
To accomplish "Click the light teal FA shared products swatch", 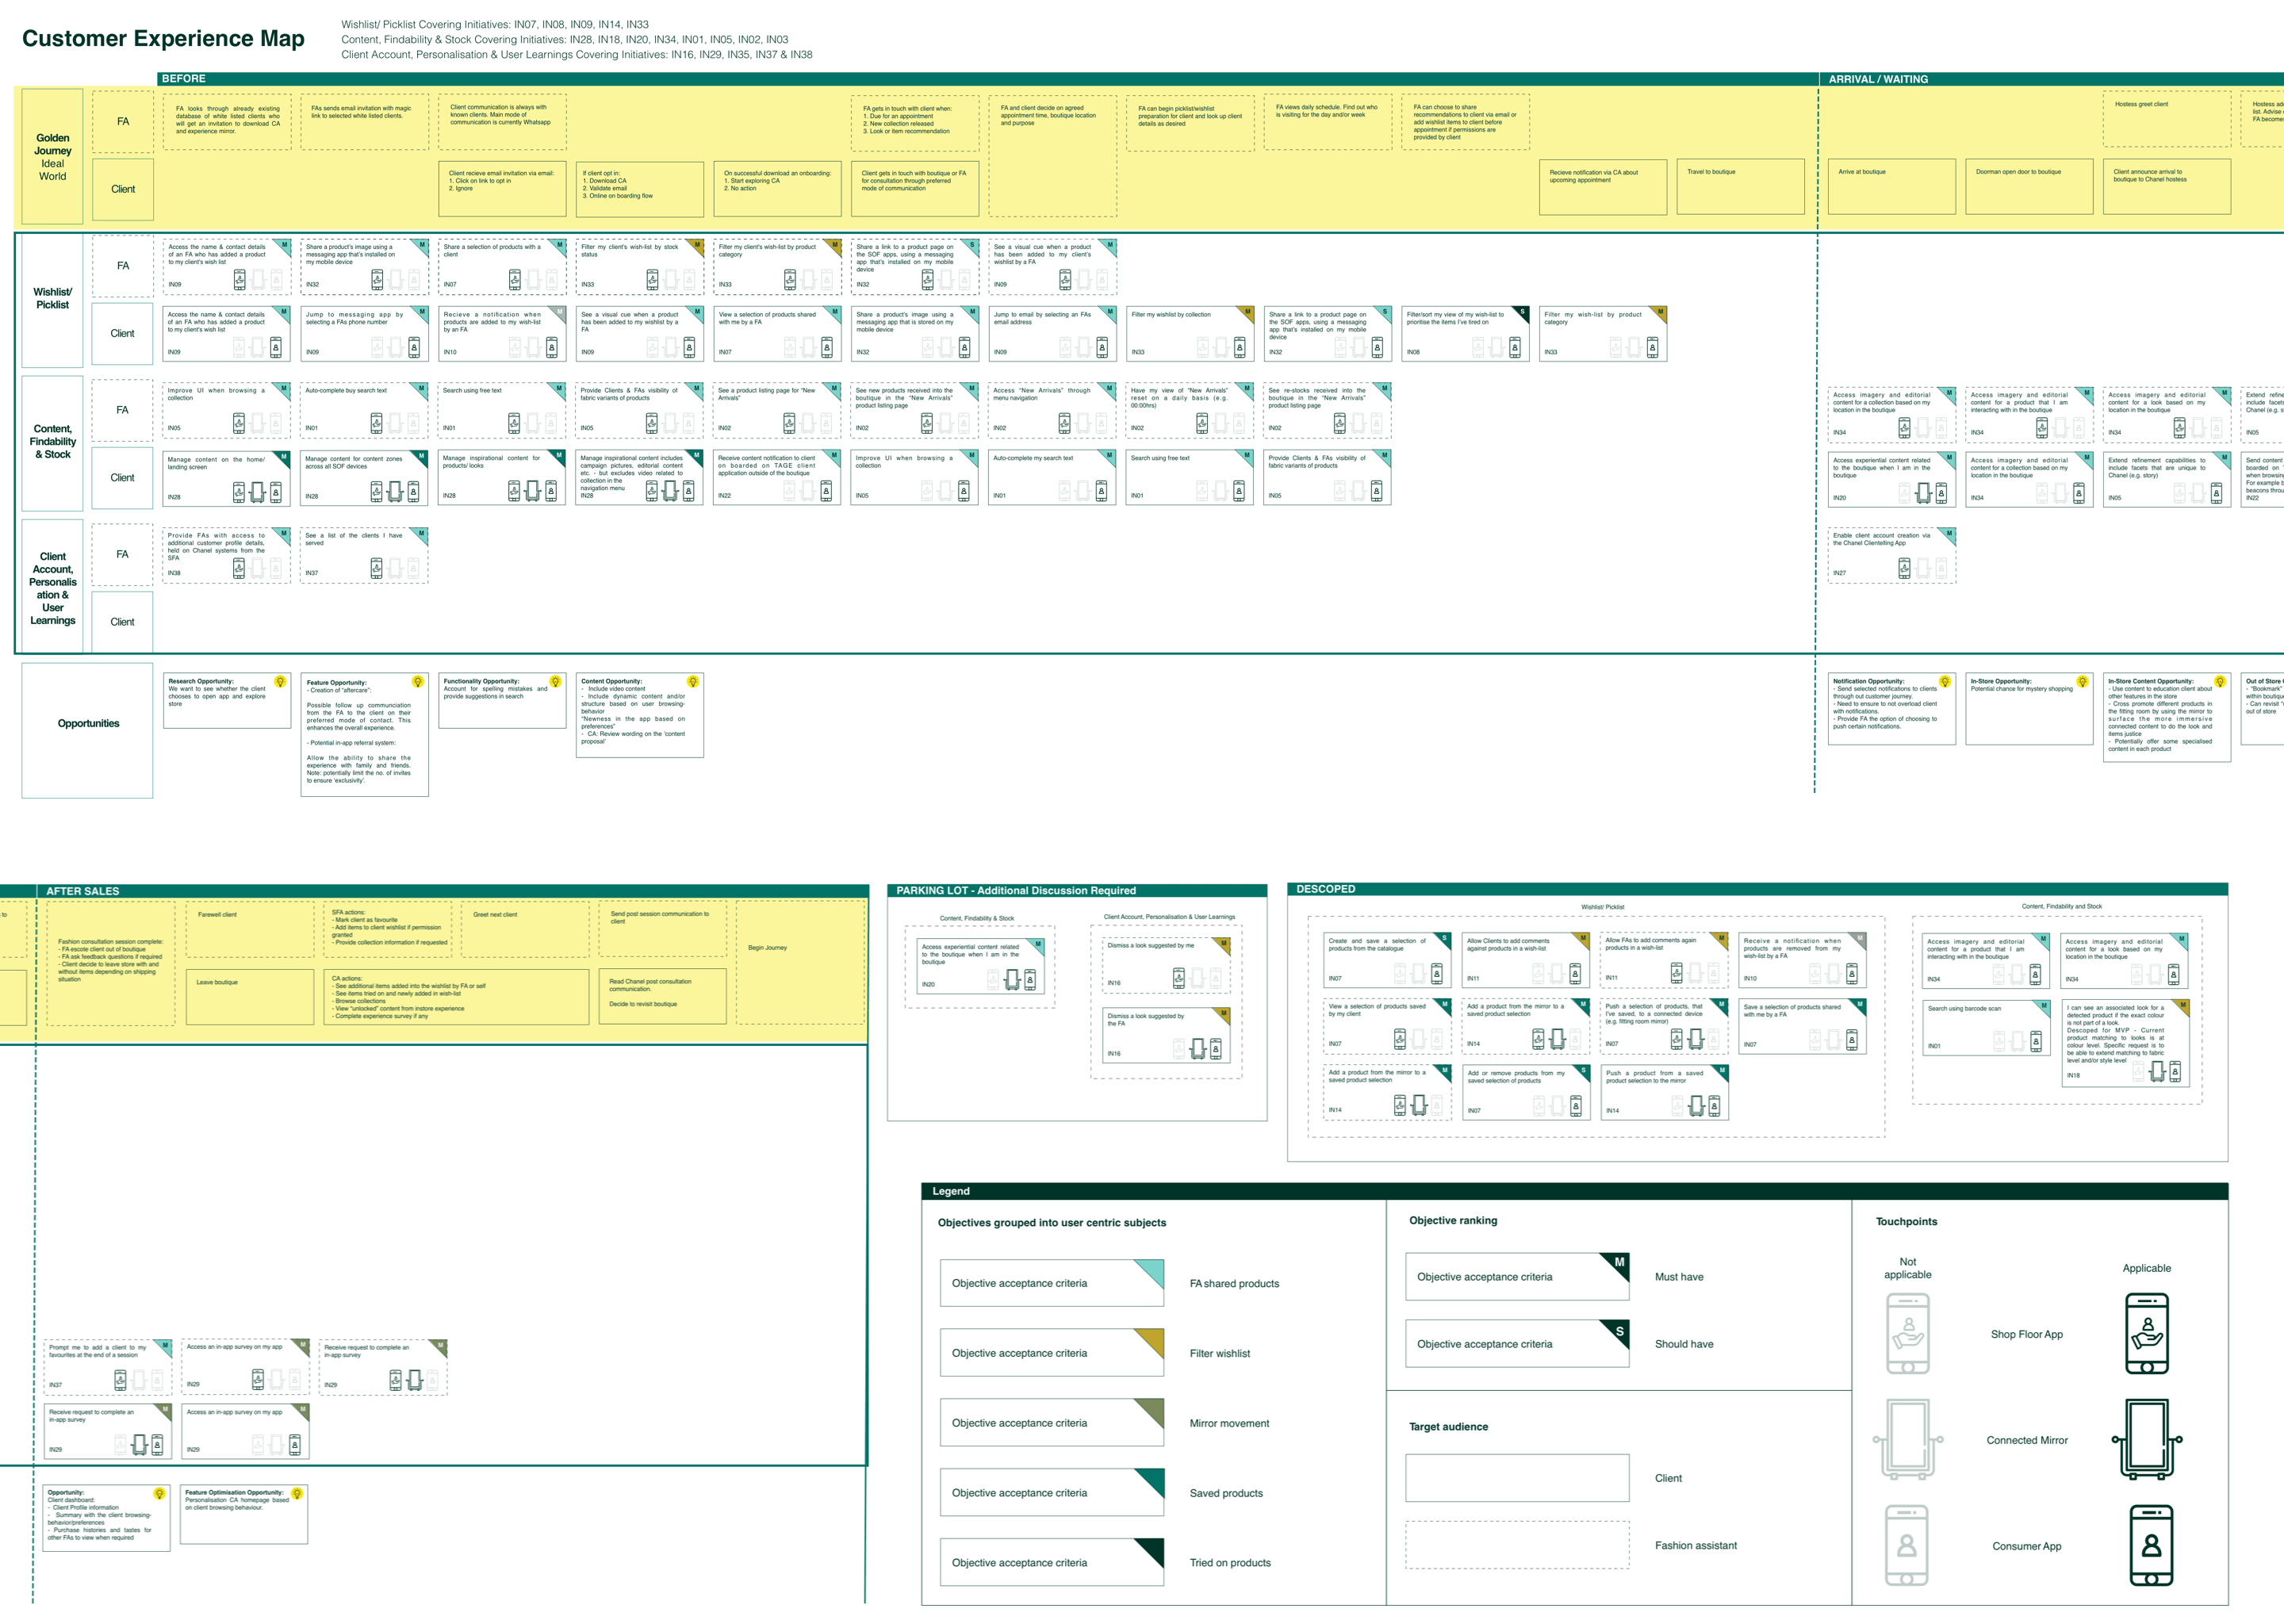I will [1149, 1273].
